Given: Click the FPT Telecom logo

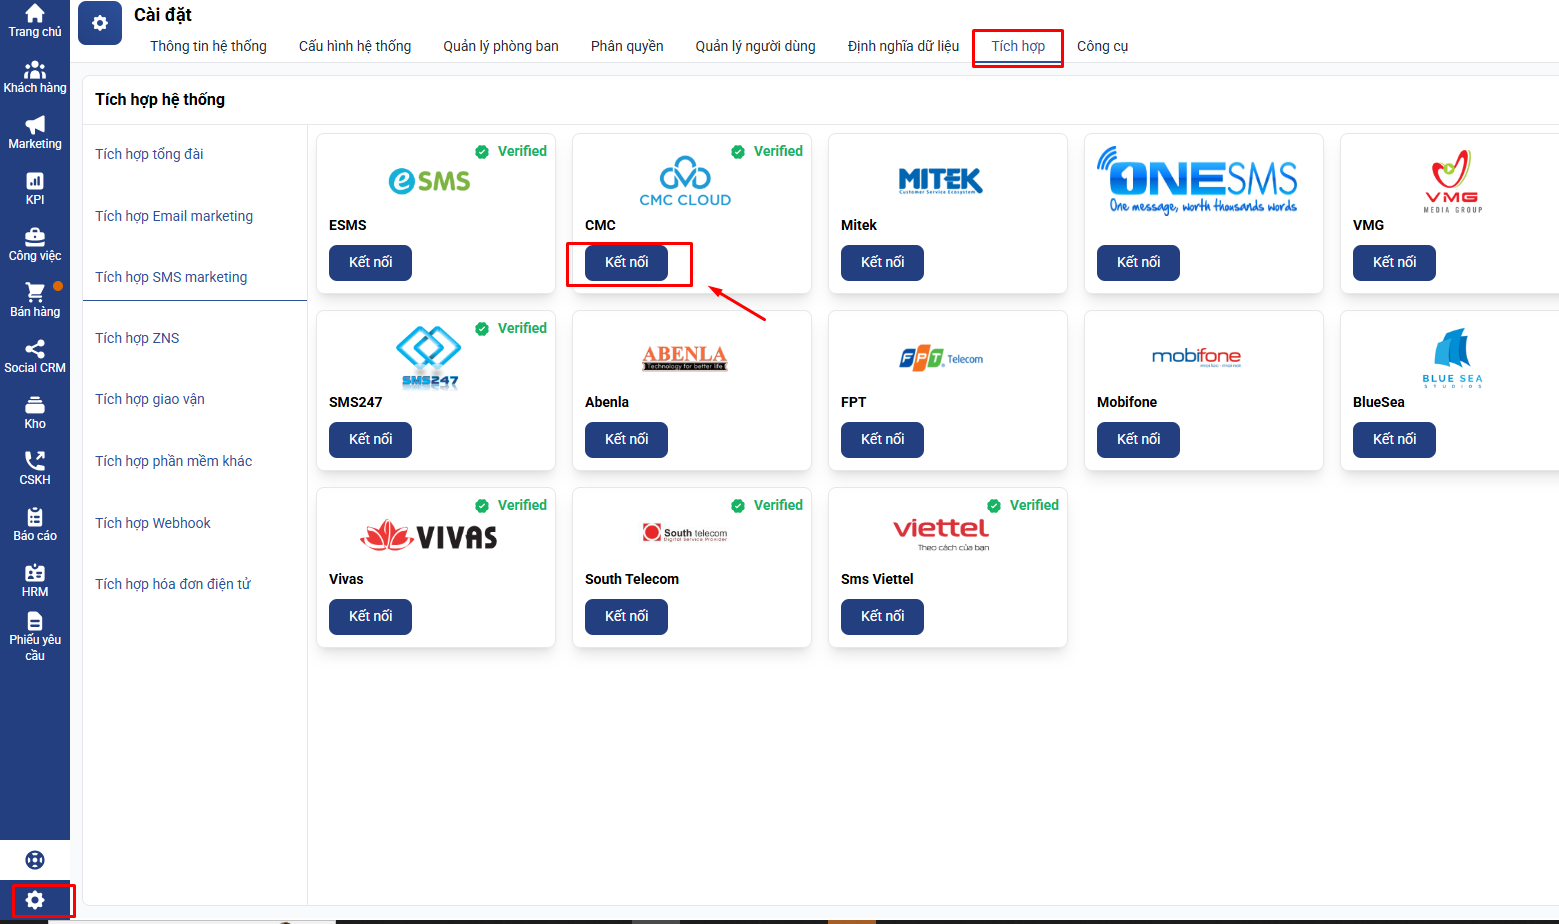Looking at the screenshot, I should (941, 357).
